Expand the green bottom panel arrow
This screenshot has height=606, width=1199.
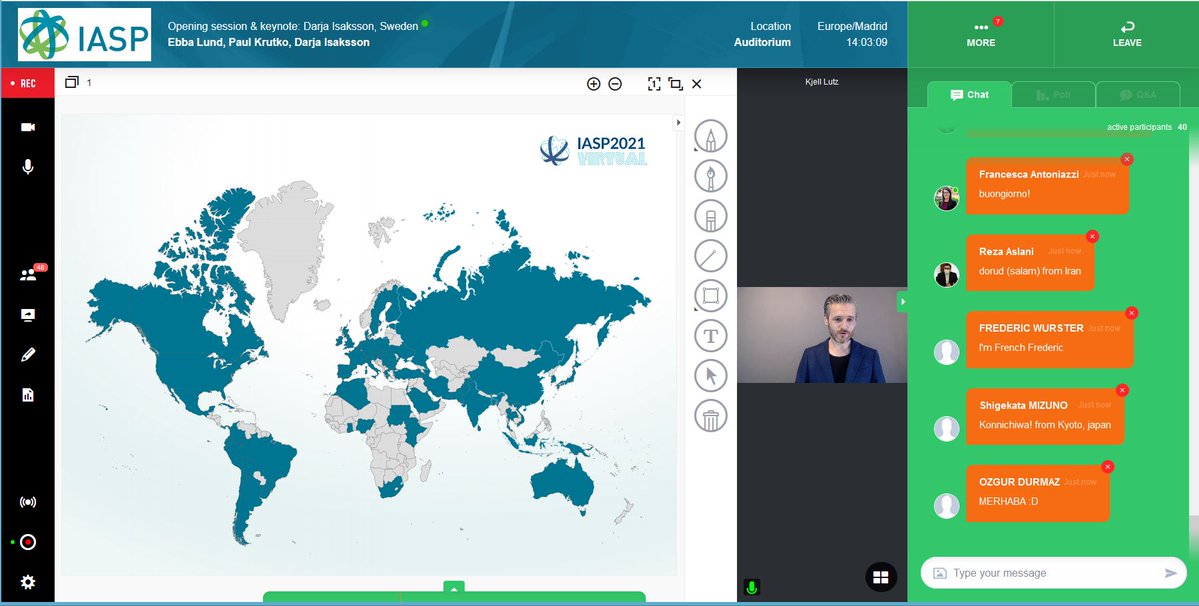click(x=454, y=588)
